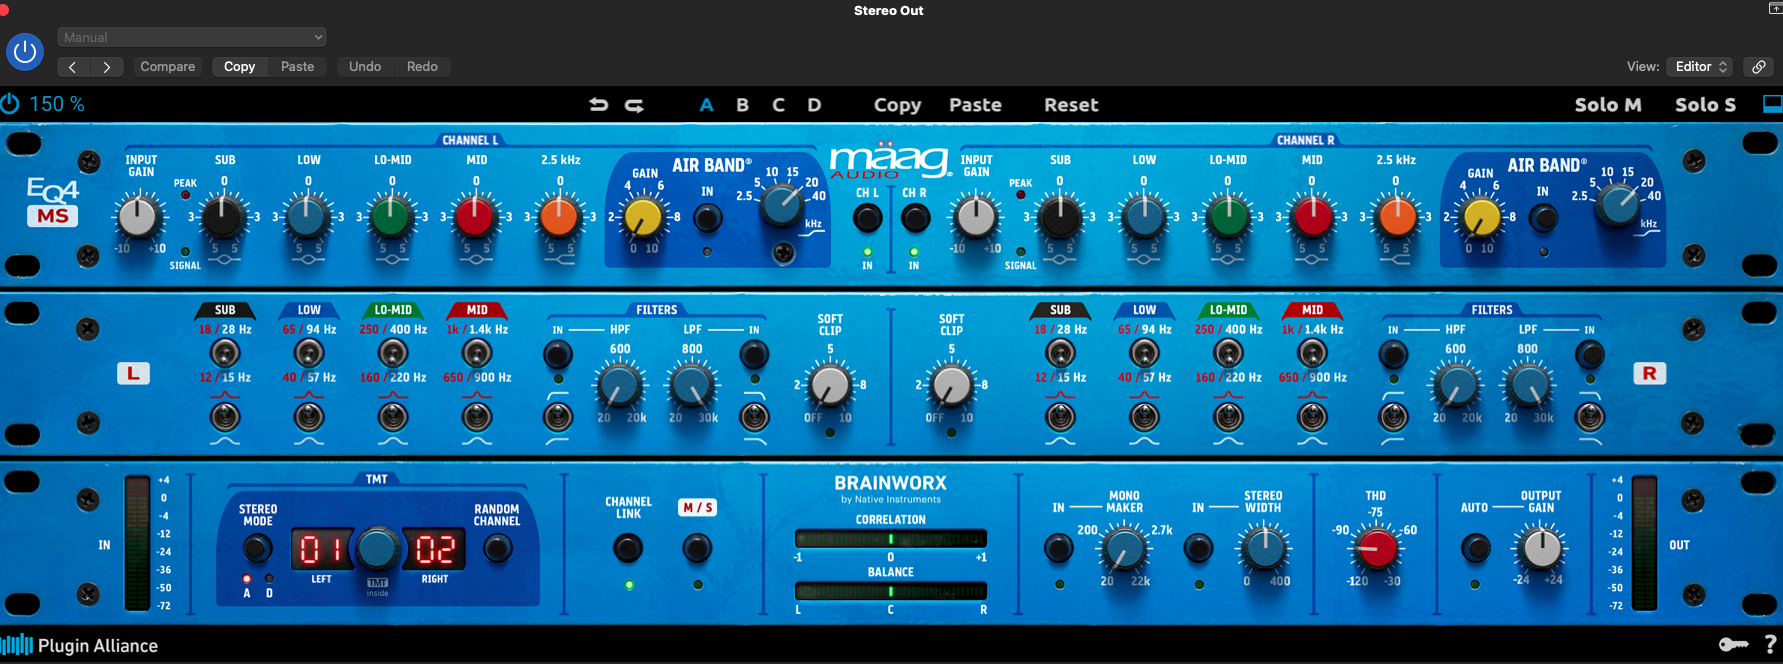The width and height of the screenshot is (1783, 664).
Task: Click the host Copy button
Action: click(239, 67)
